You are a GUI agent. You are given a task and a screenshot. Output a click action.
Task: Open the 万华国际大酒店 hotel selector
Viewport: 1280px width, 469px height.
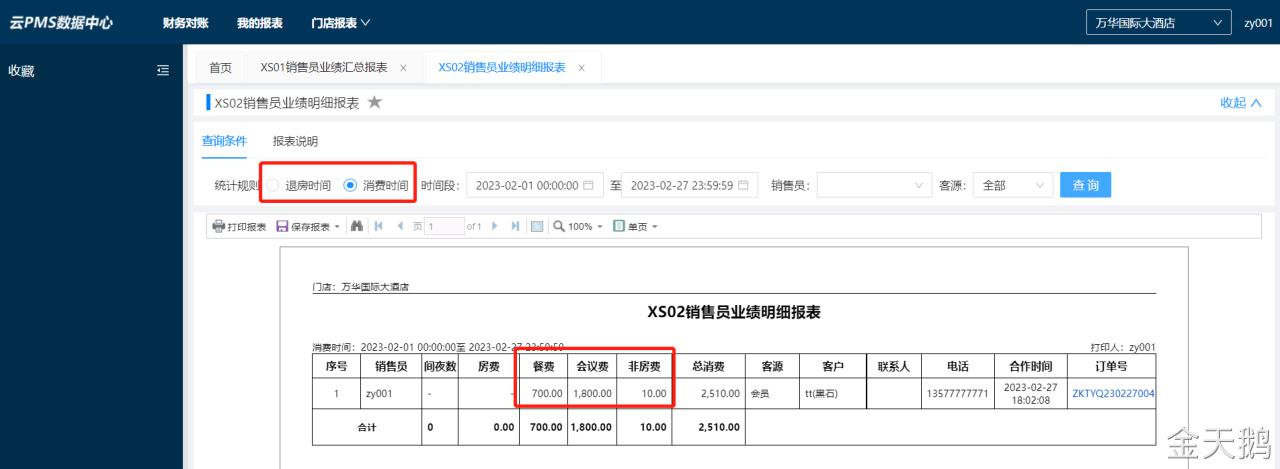[1158, 22]
